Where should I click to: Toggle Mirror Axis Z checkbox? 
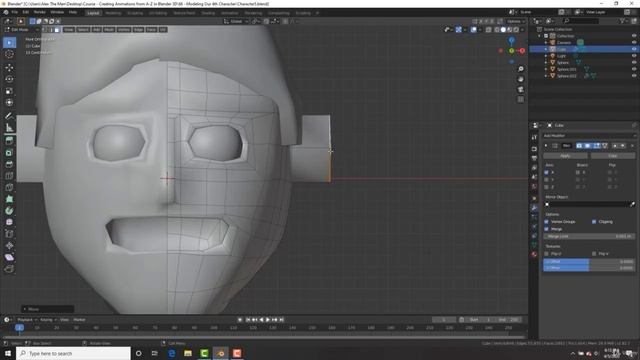click(x=547, y=187)
